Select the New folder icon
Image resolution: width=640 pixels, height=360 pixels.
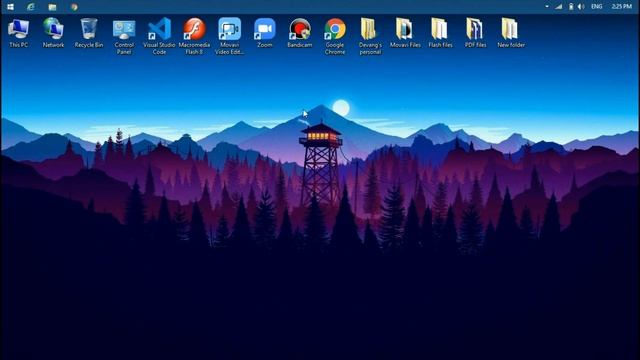(x=511, y=33)
